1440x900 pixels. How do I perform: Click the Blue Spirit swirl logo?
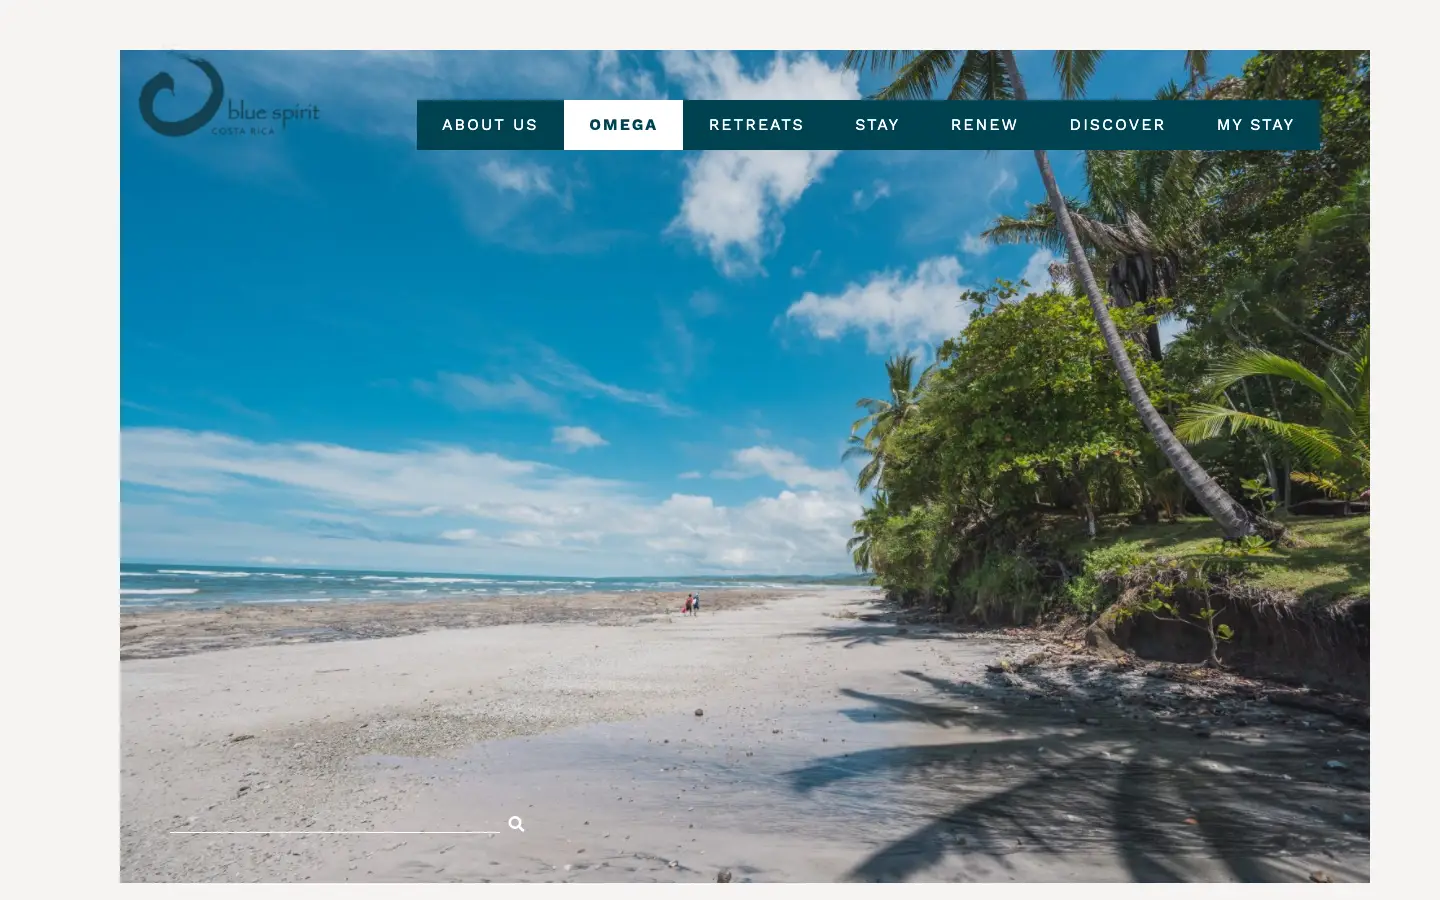(x=180, y=95)
